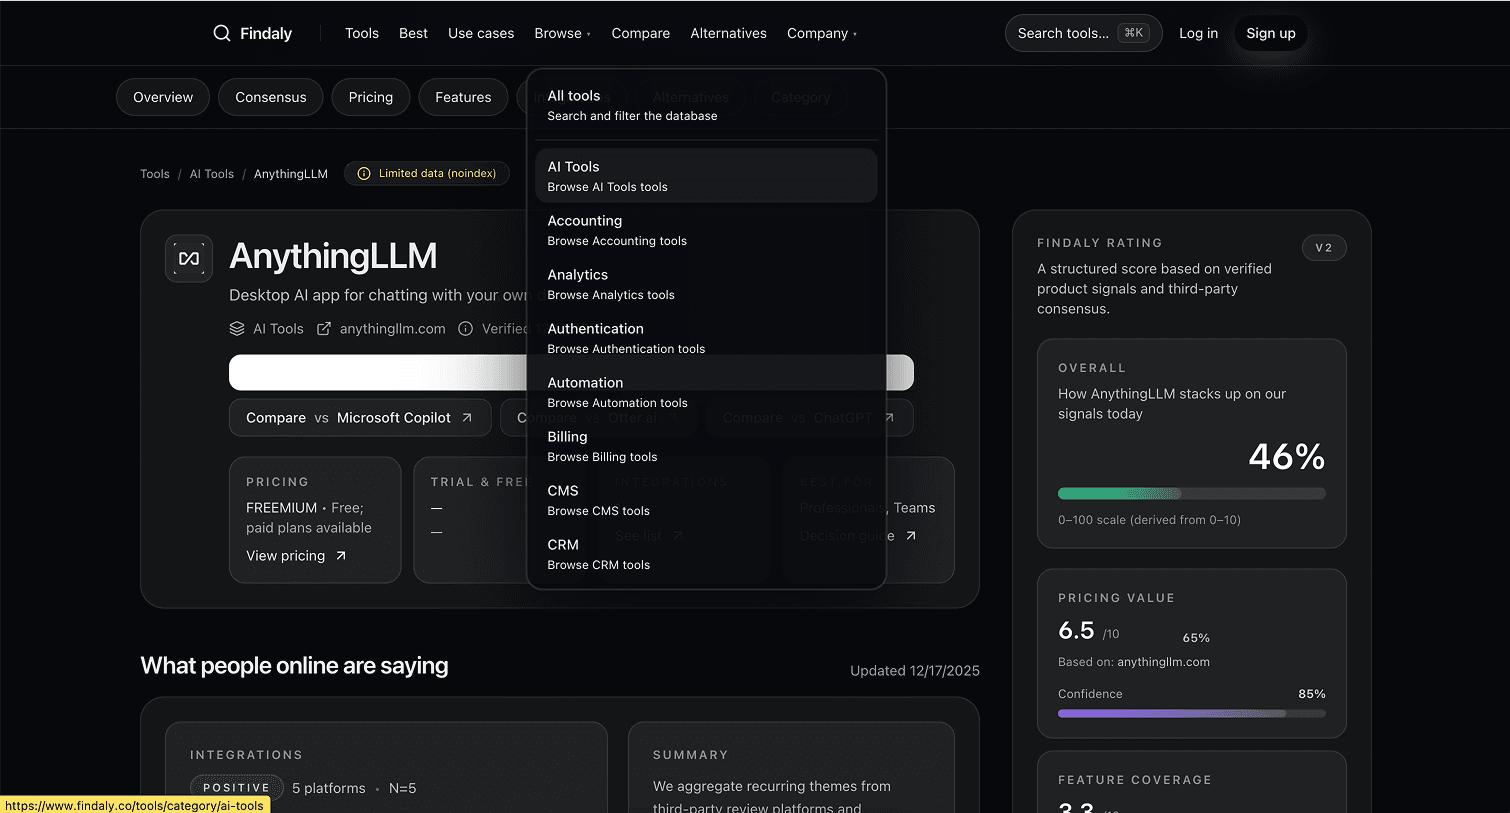Click the Log in link
Screen dimensions: 1510x813
pos(1198,33)
